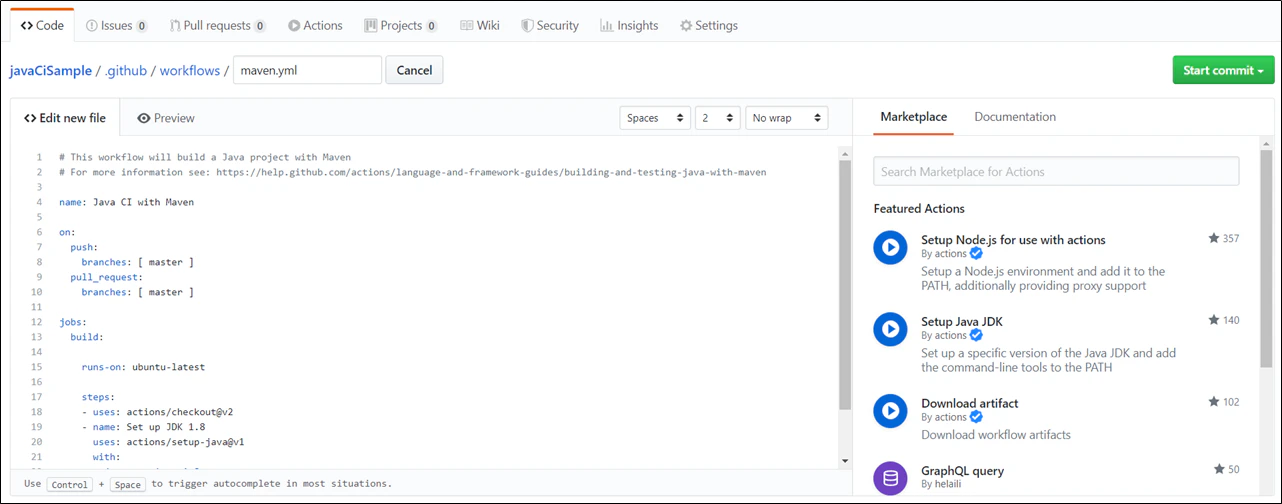Focus the Search Marketplace for Actions field

1056,171
